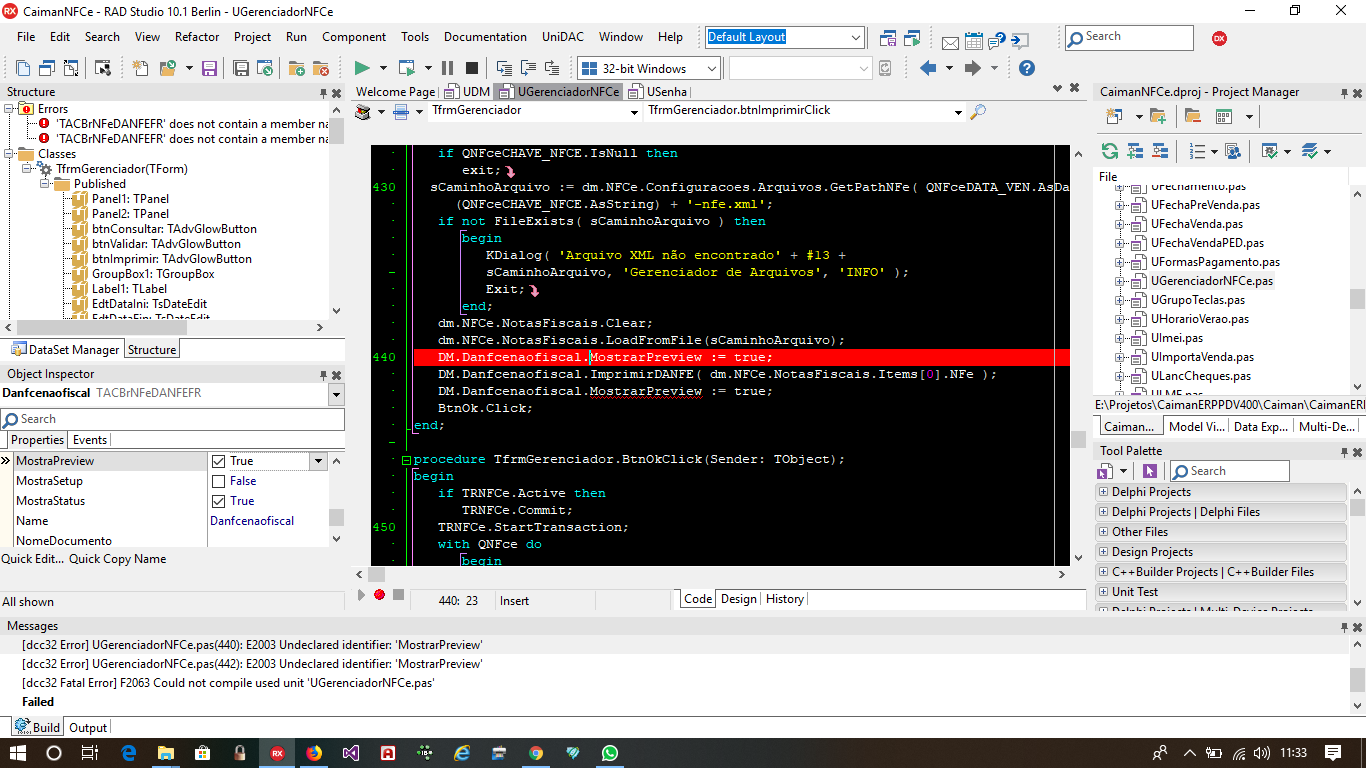Collapse the BtnOkClick procedure fold marker
Viewport: 1366px width, 768px height.
point(405,460)
